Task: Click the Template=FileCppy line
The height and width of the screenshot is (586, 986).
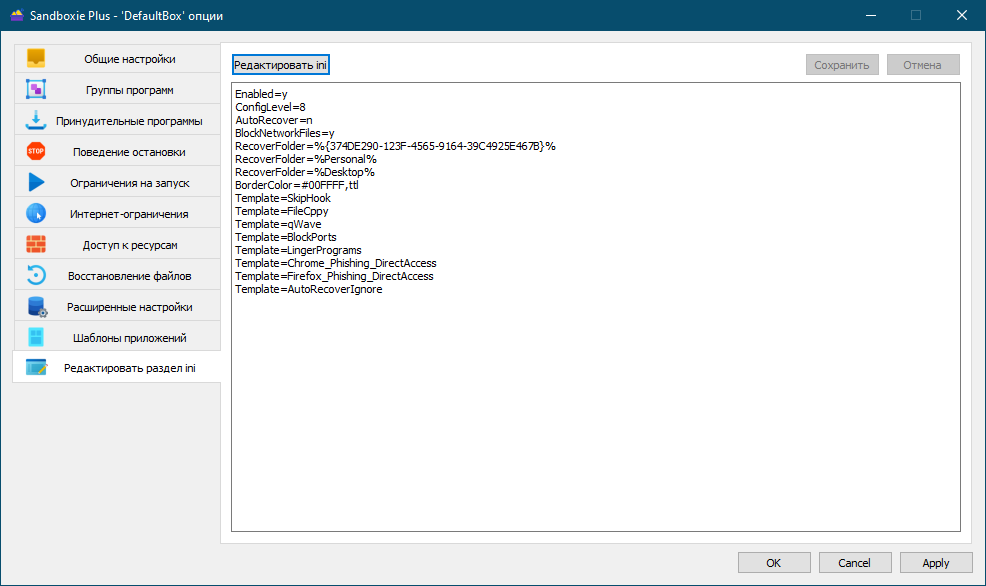Action: 281,211
